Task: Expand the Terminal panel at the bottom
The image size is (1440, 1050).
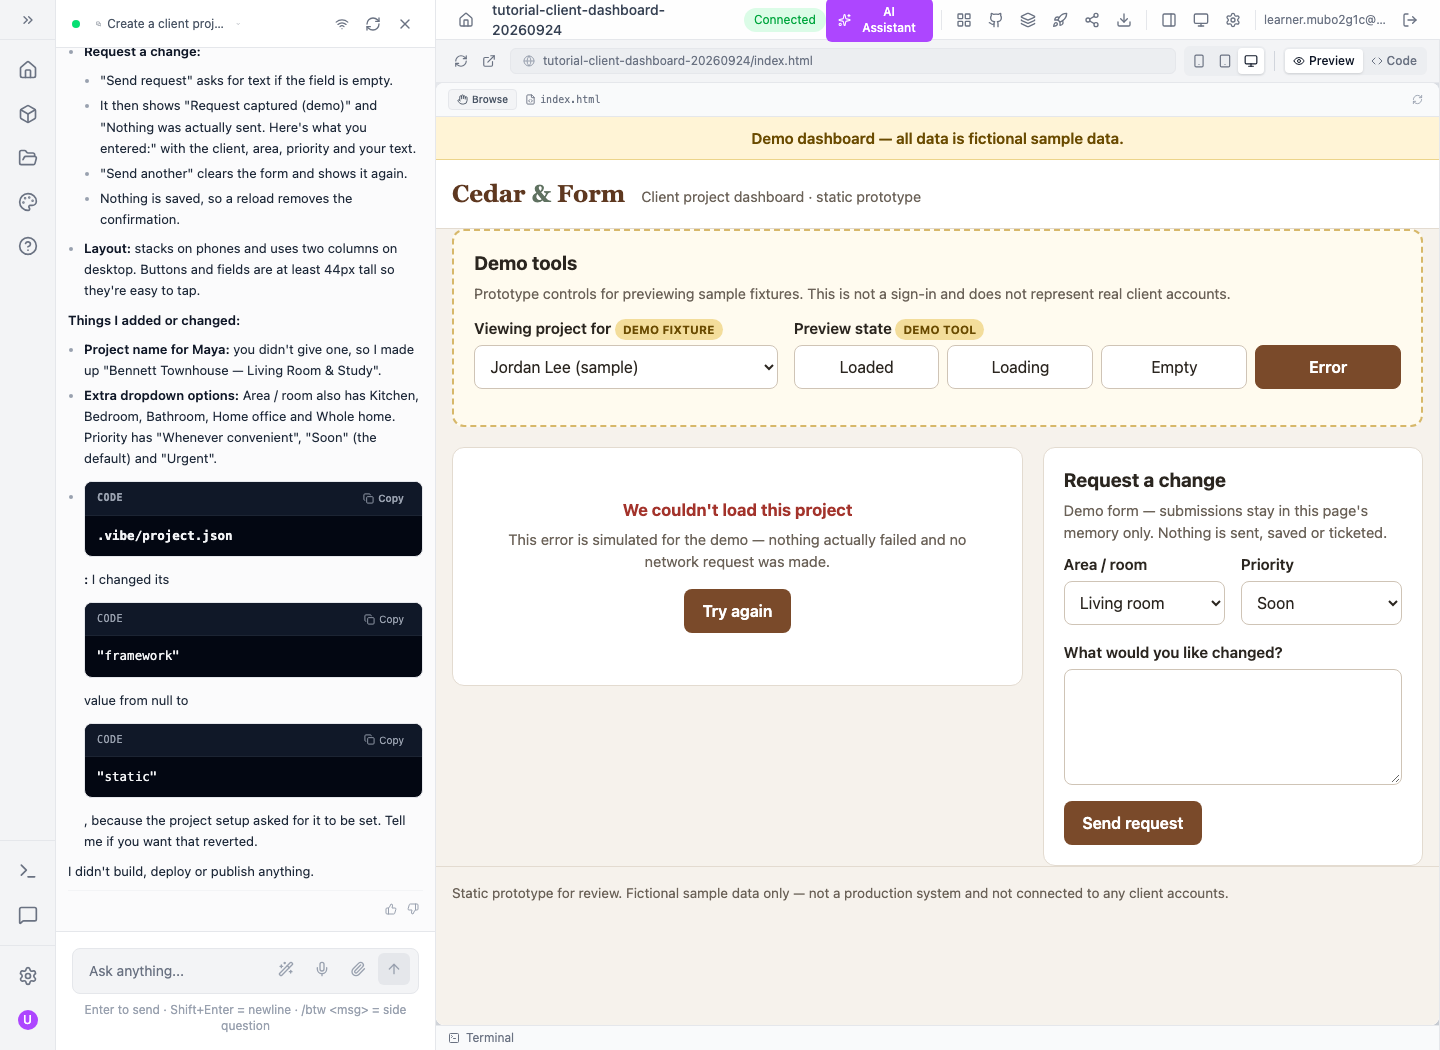Action: 482,1038
